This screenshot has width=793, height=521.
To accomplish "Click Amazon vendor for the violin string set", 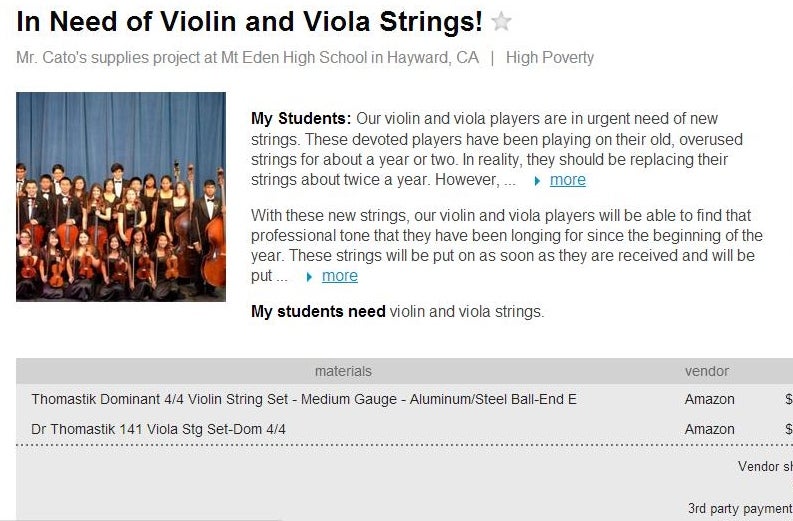I will (x=709, y=399).
